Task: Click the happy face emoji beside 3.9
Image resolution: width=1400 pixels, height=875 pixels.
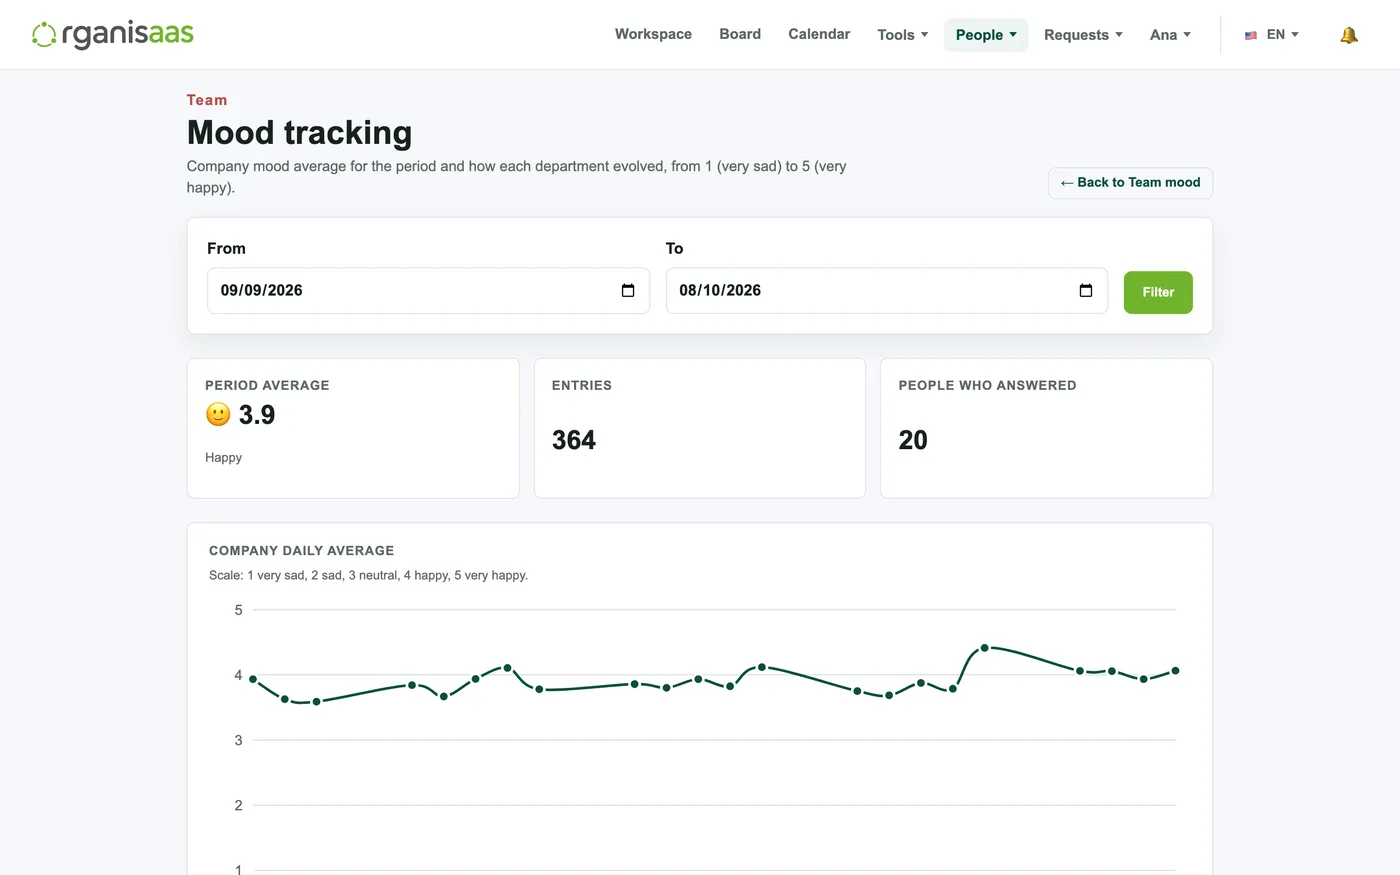Action: click(x=218, y=414)
